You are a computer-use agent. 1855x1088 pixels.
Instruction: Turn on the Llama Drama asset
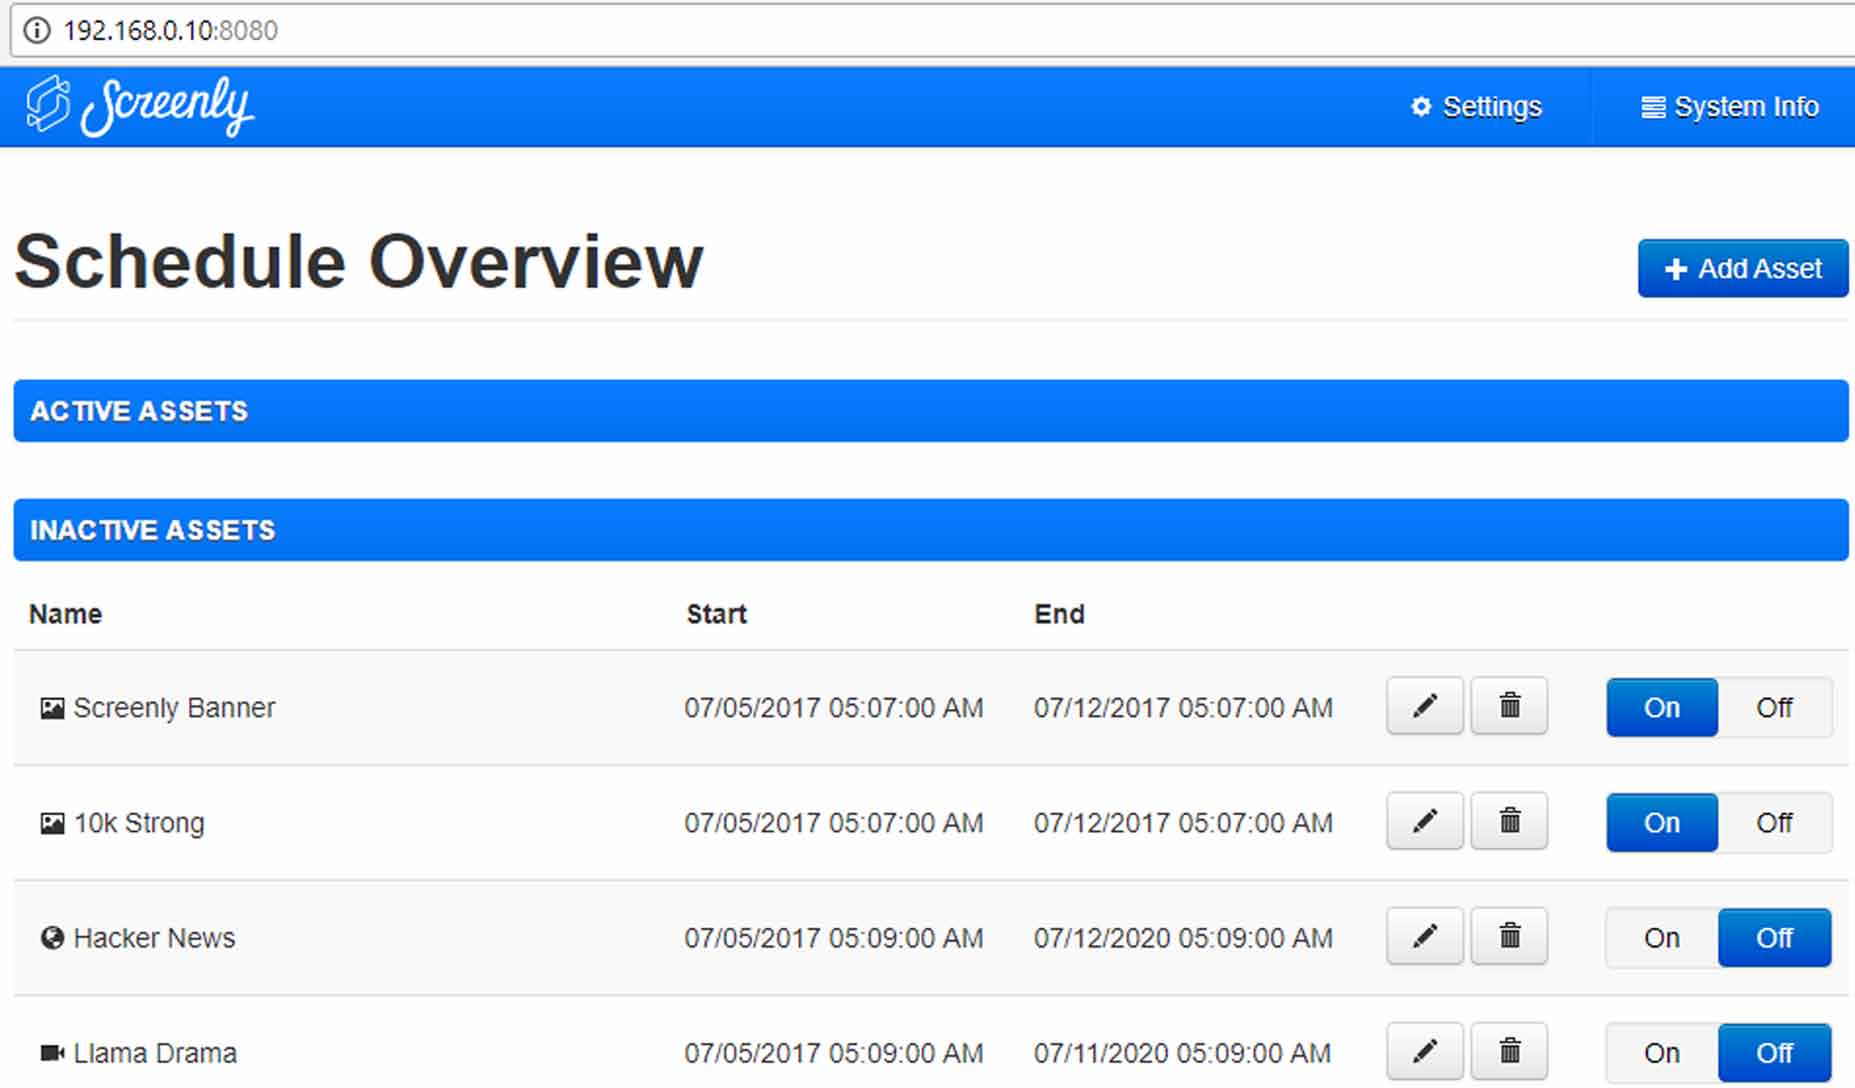1661,1053
